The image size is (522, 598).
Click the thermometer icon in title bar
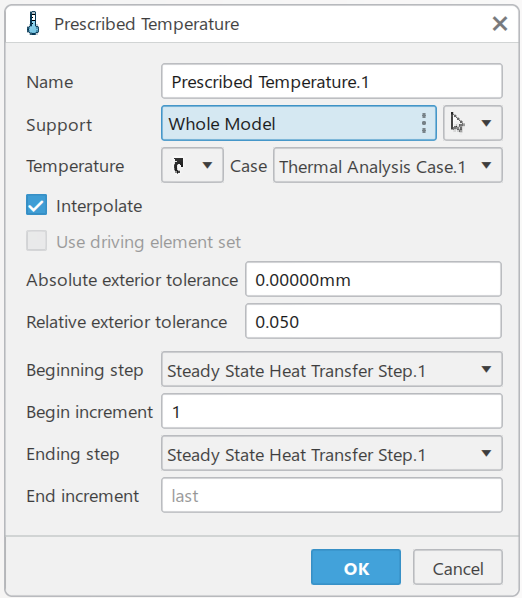pos(33,23)
